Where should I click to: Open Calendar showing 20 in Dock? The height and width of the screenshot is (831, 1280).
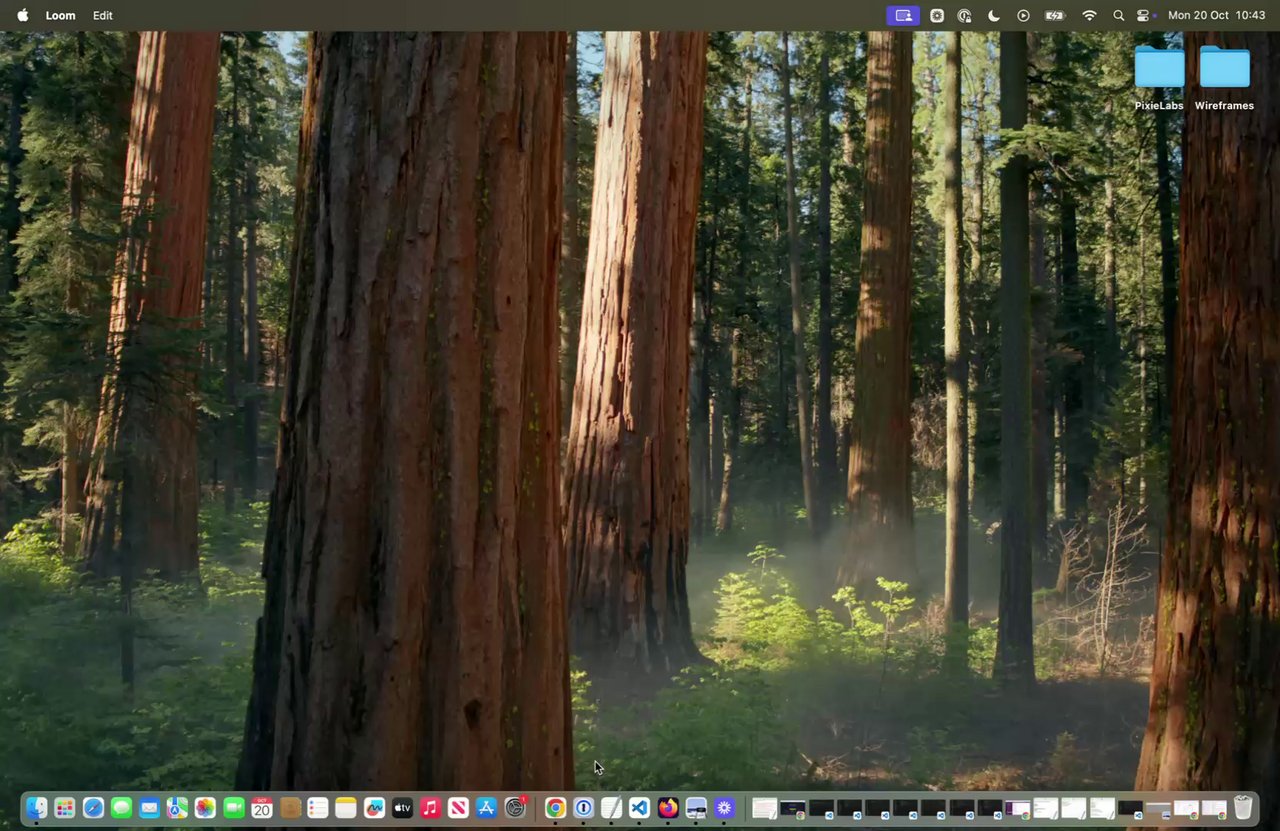[262, 808]
